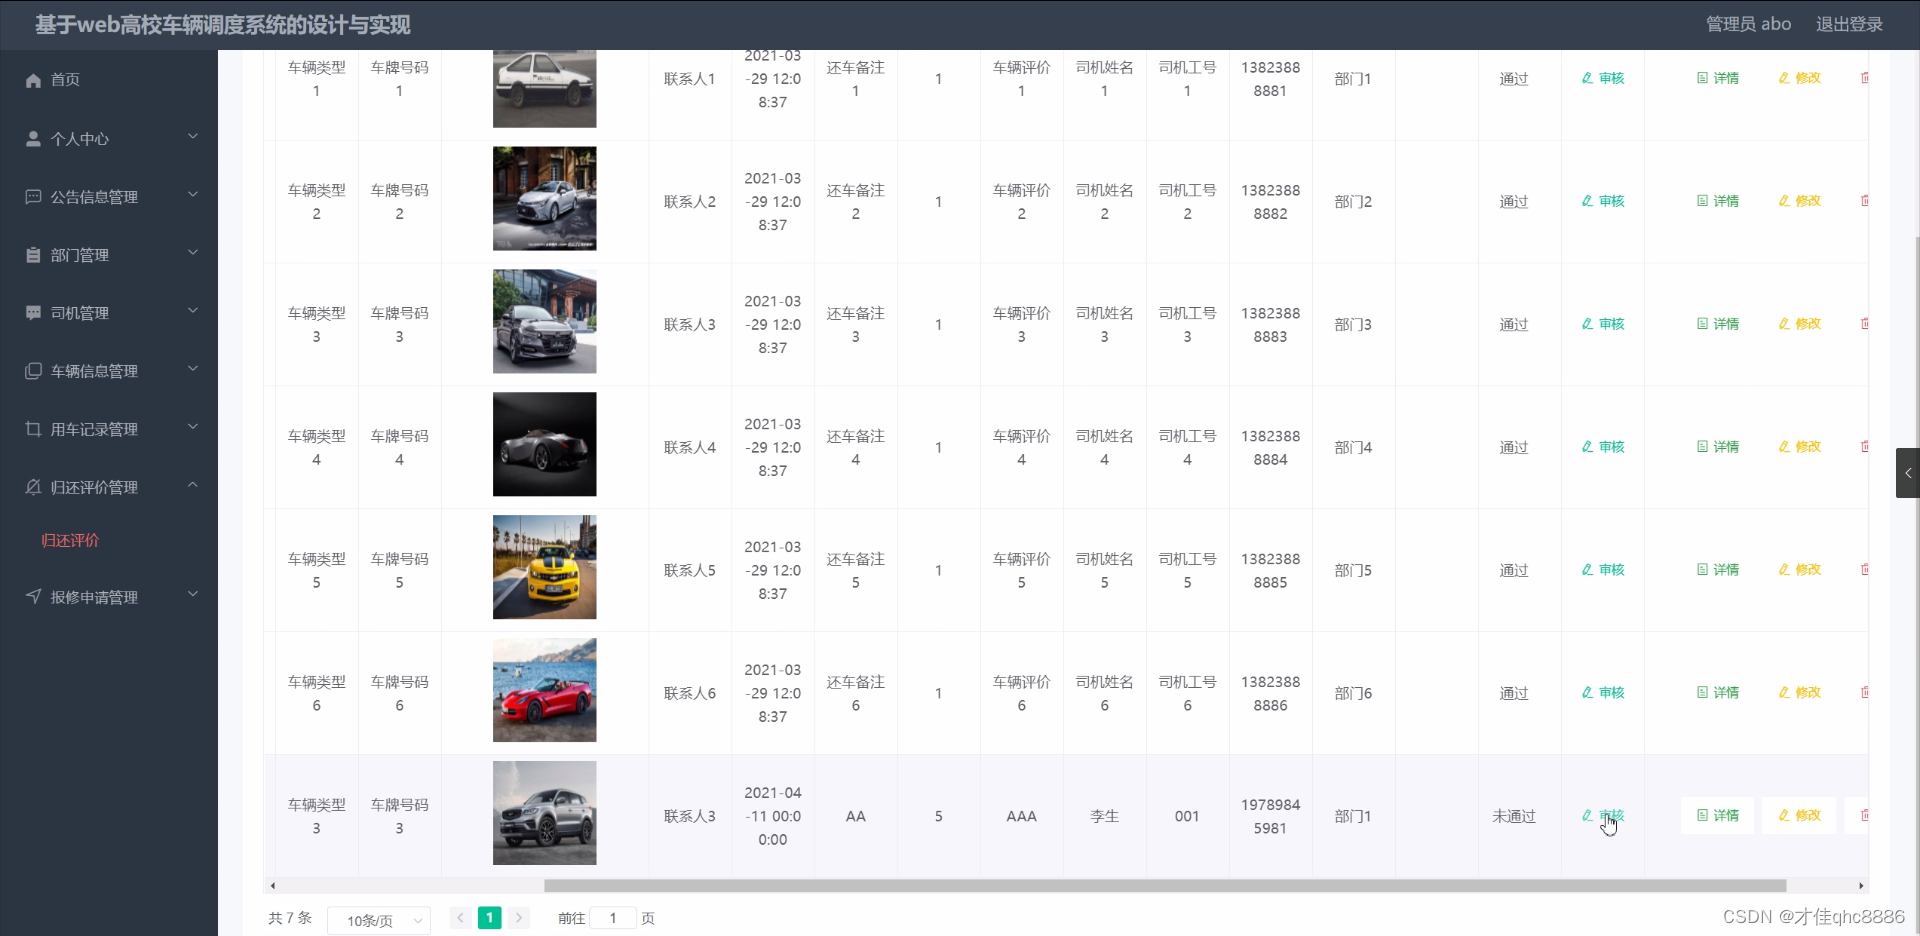Click 修改 in the 联系人2 row

1800,201
